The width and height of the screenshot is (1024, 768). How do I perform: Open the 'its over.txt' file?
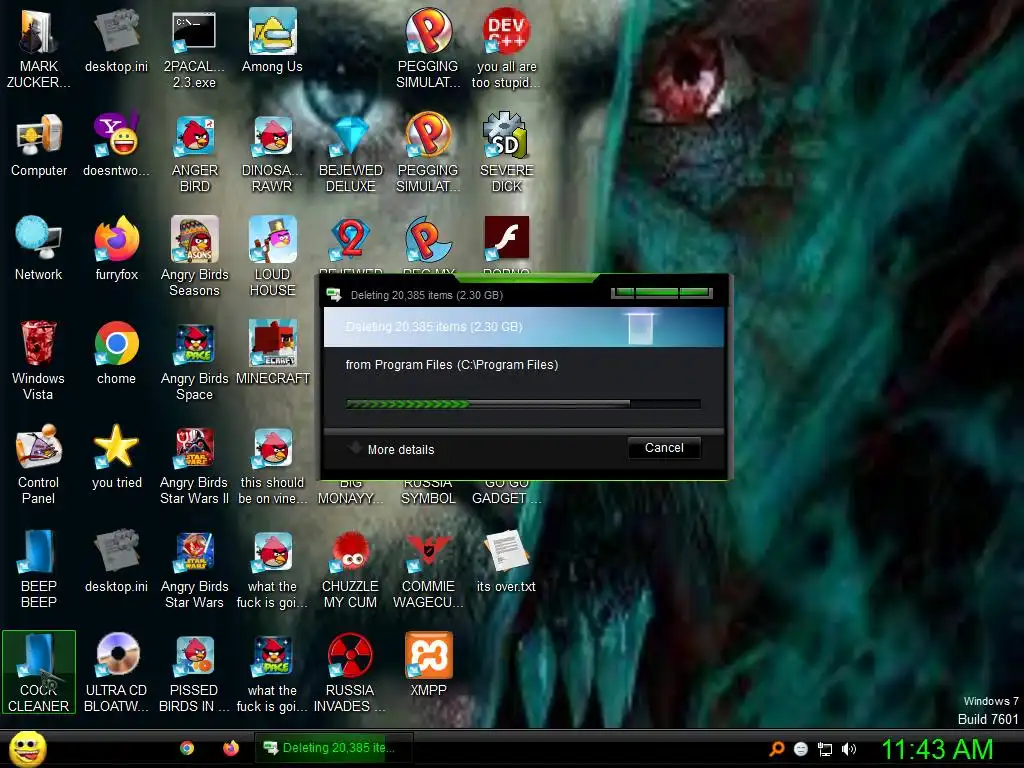pyautogui.click(x=506, y=562)
